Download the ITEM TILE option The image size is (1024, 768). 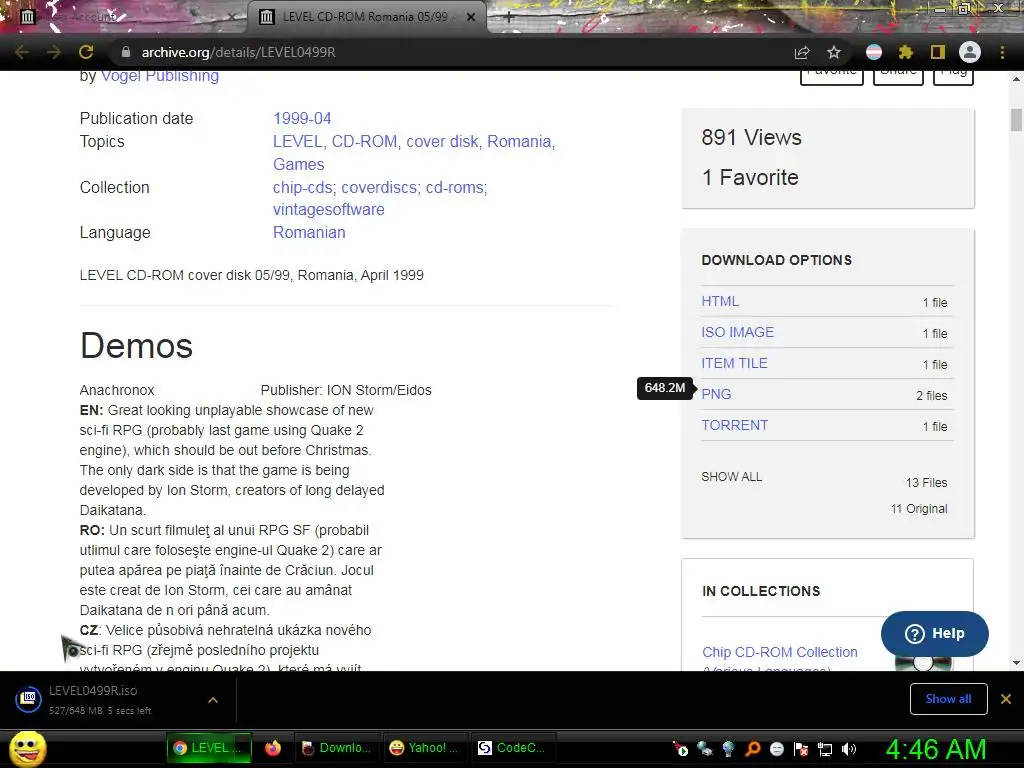[x=734, y=363]
